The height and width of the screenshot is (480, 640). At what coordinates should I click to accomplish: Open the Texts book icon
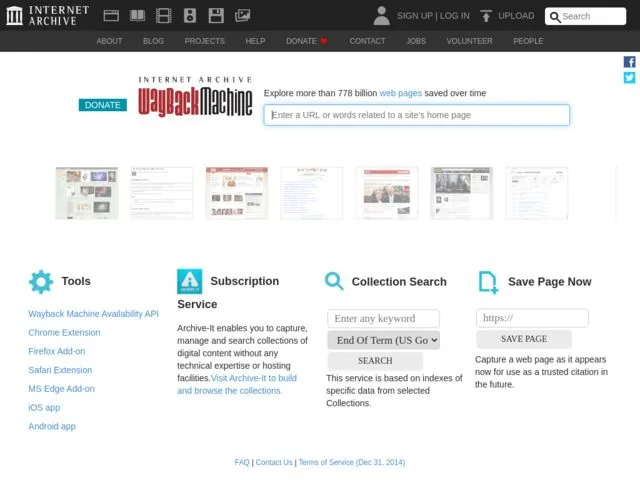(x=137, y=16)
